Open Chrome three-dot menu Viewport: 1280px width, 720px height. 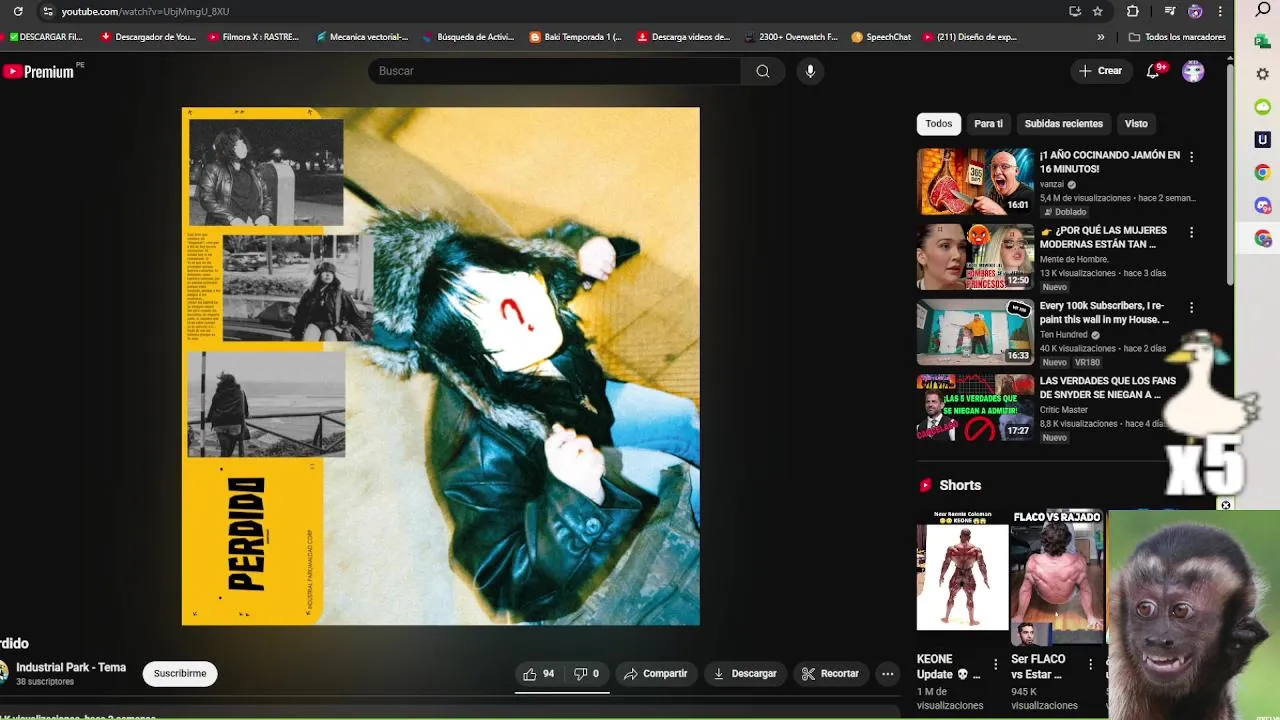coord(1220,11)
